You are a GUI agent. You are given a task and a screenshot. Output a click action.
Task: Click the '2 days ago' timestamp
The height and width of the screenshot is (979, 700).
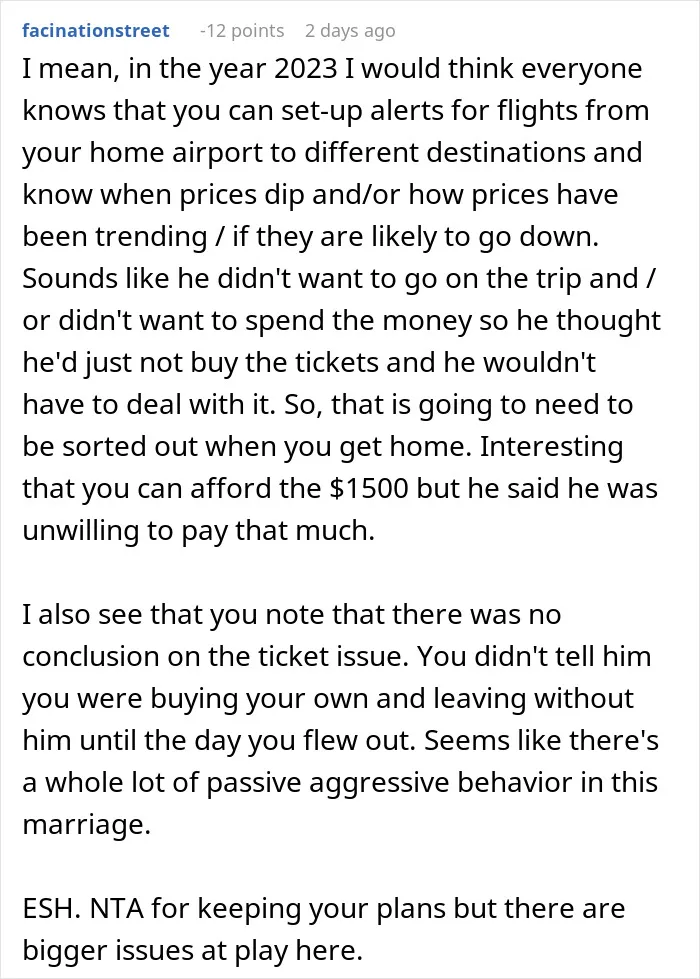[x=350, y=31]
